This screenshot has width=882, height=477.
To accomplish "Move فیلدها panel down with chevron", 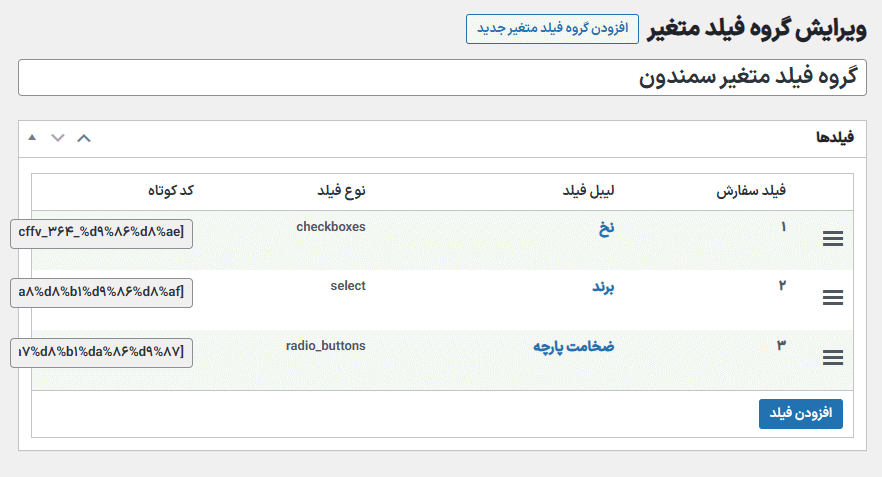I will (58, 138).
